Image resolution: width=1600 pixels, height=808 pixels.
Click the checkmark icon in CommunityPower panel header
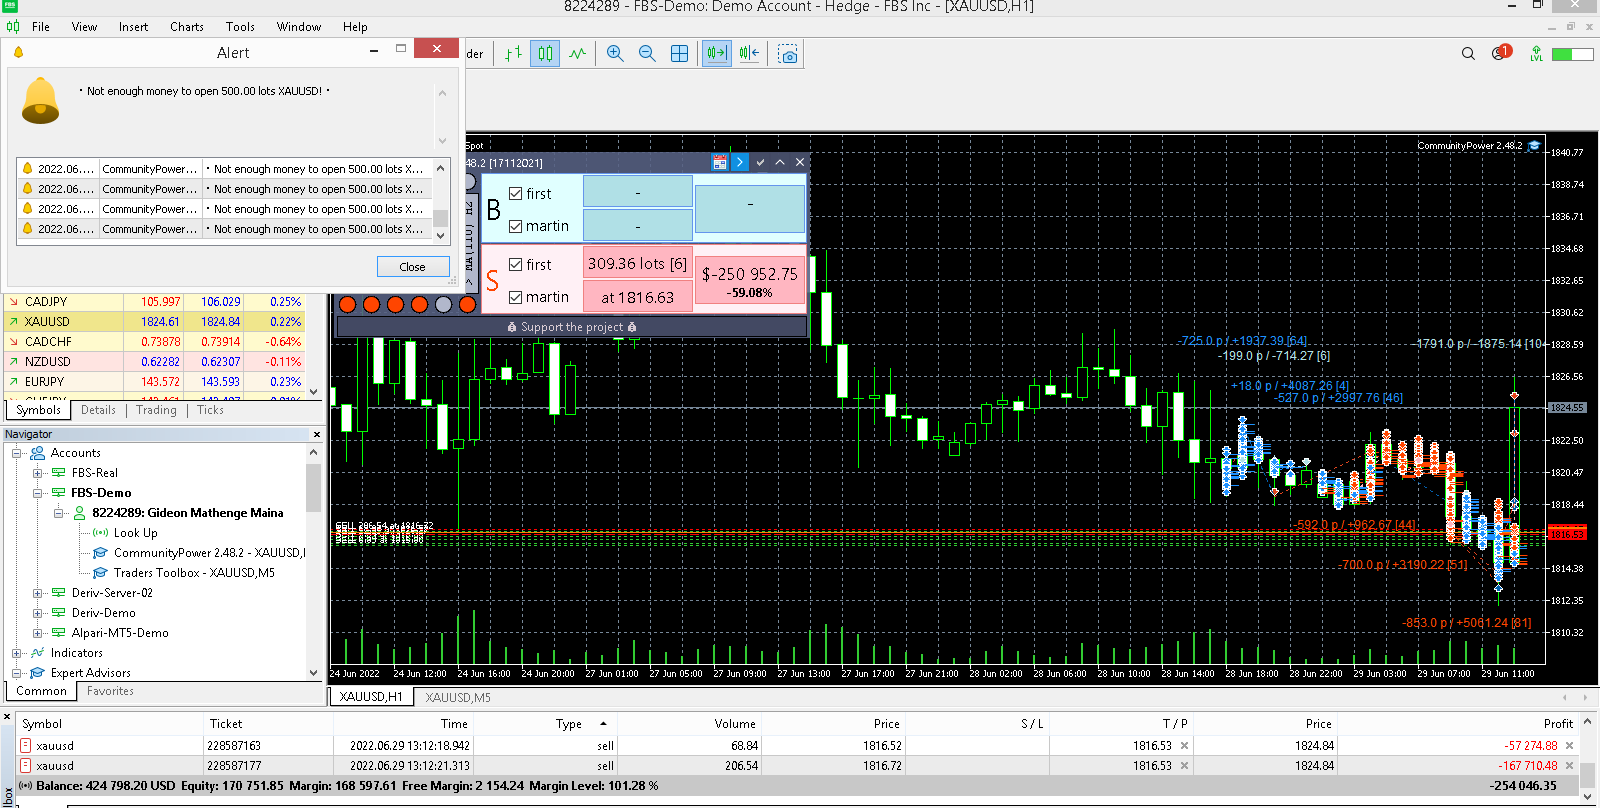(x=760, y=162)
